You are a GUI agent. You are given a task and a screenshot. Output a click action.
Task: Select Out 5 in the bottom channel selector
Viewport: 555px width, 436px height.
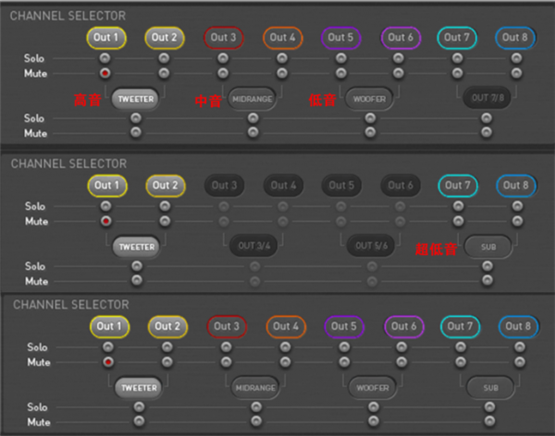click(x=344, y=326)
